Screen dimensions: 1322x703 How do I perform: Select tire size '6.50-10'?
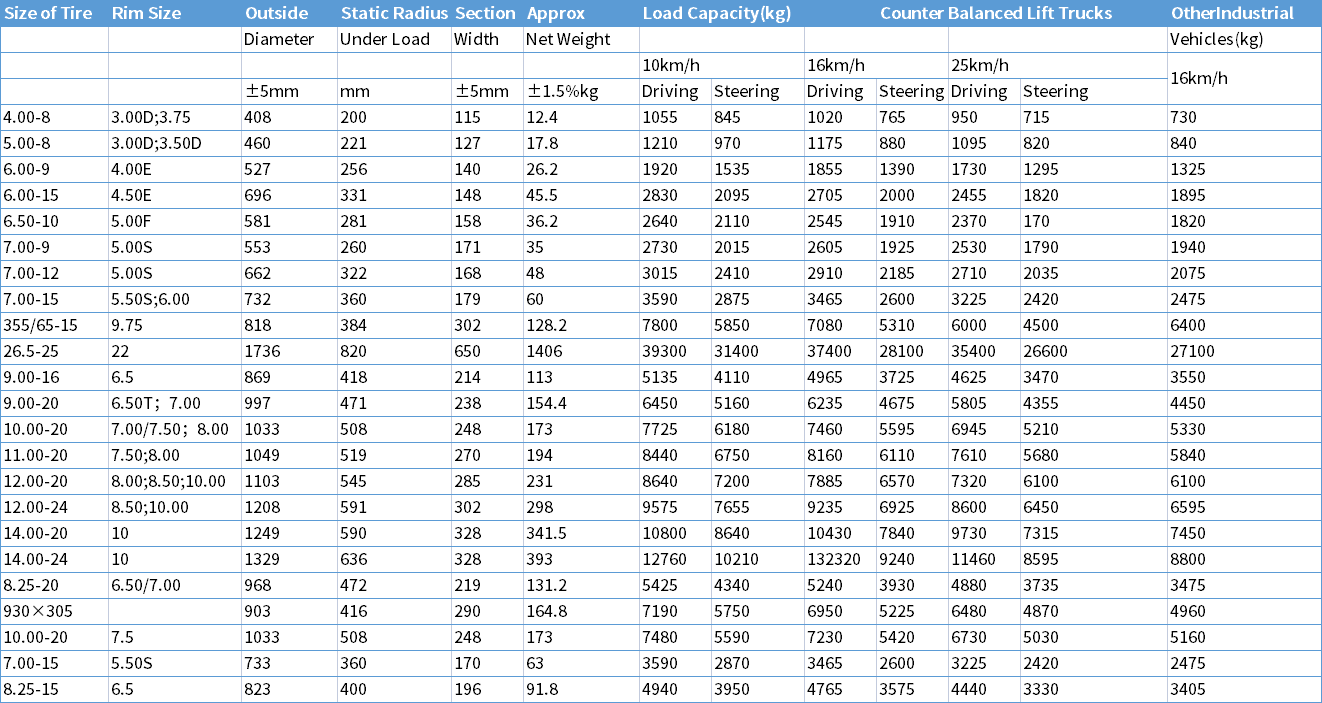30,222
